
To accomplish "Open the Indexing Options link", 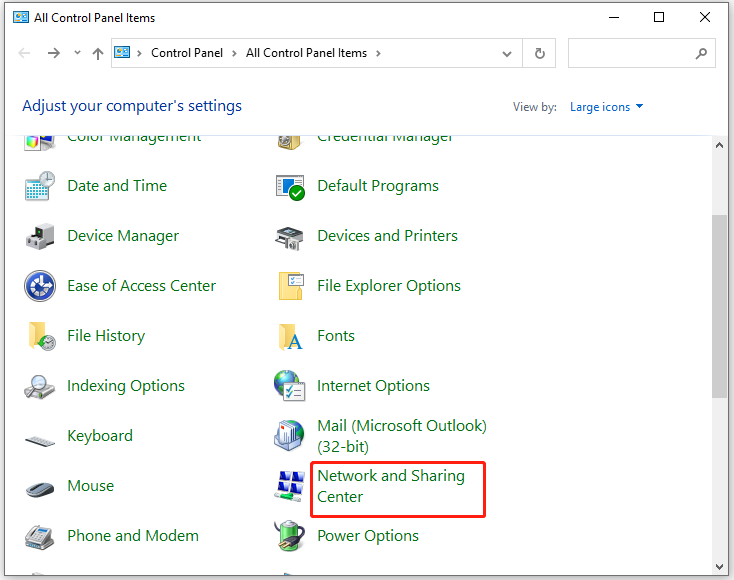I will coord(126,386).
